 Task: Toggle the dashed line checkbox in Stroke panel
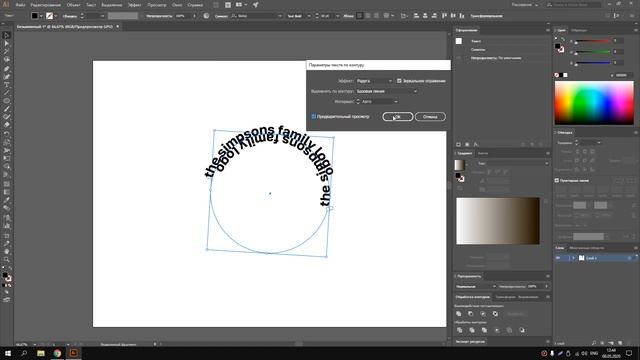(557, 180)
